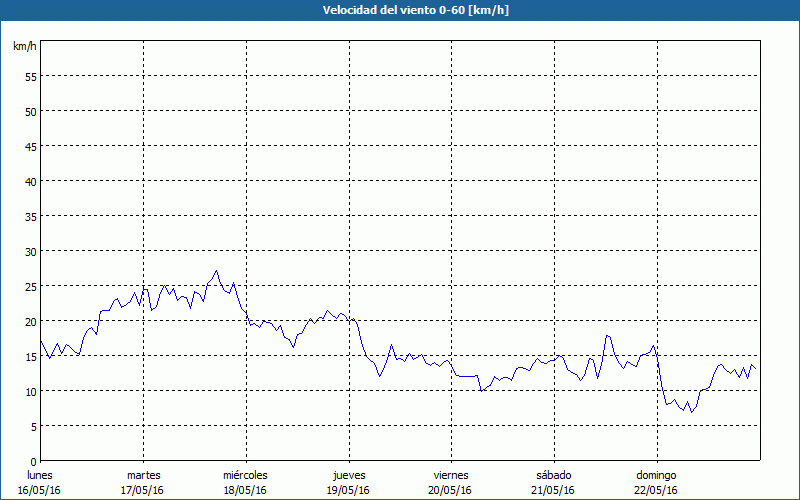Click the highest wind speed peak on the line
Viewport: 800px width, 500px height.
click(216, 270)
